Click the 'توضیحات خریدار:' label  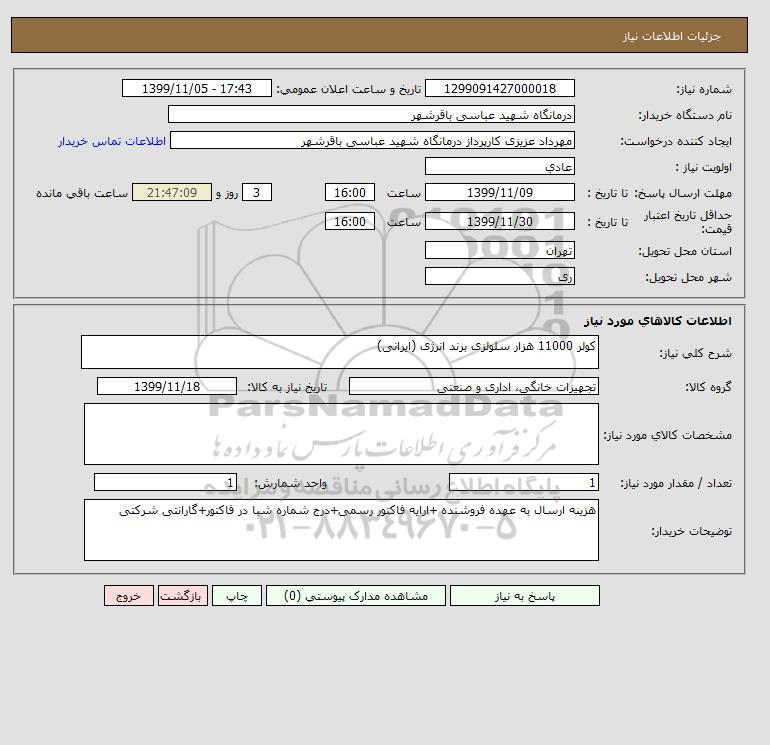(x=692, y=531)
